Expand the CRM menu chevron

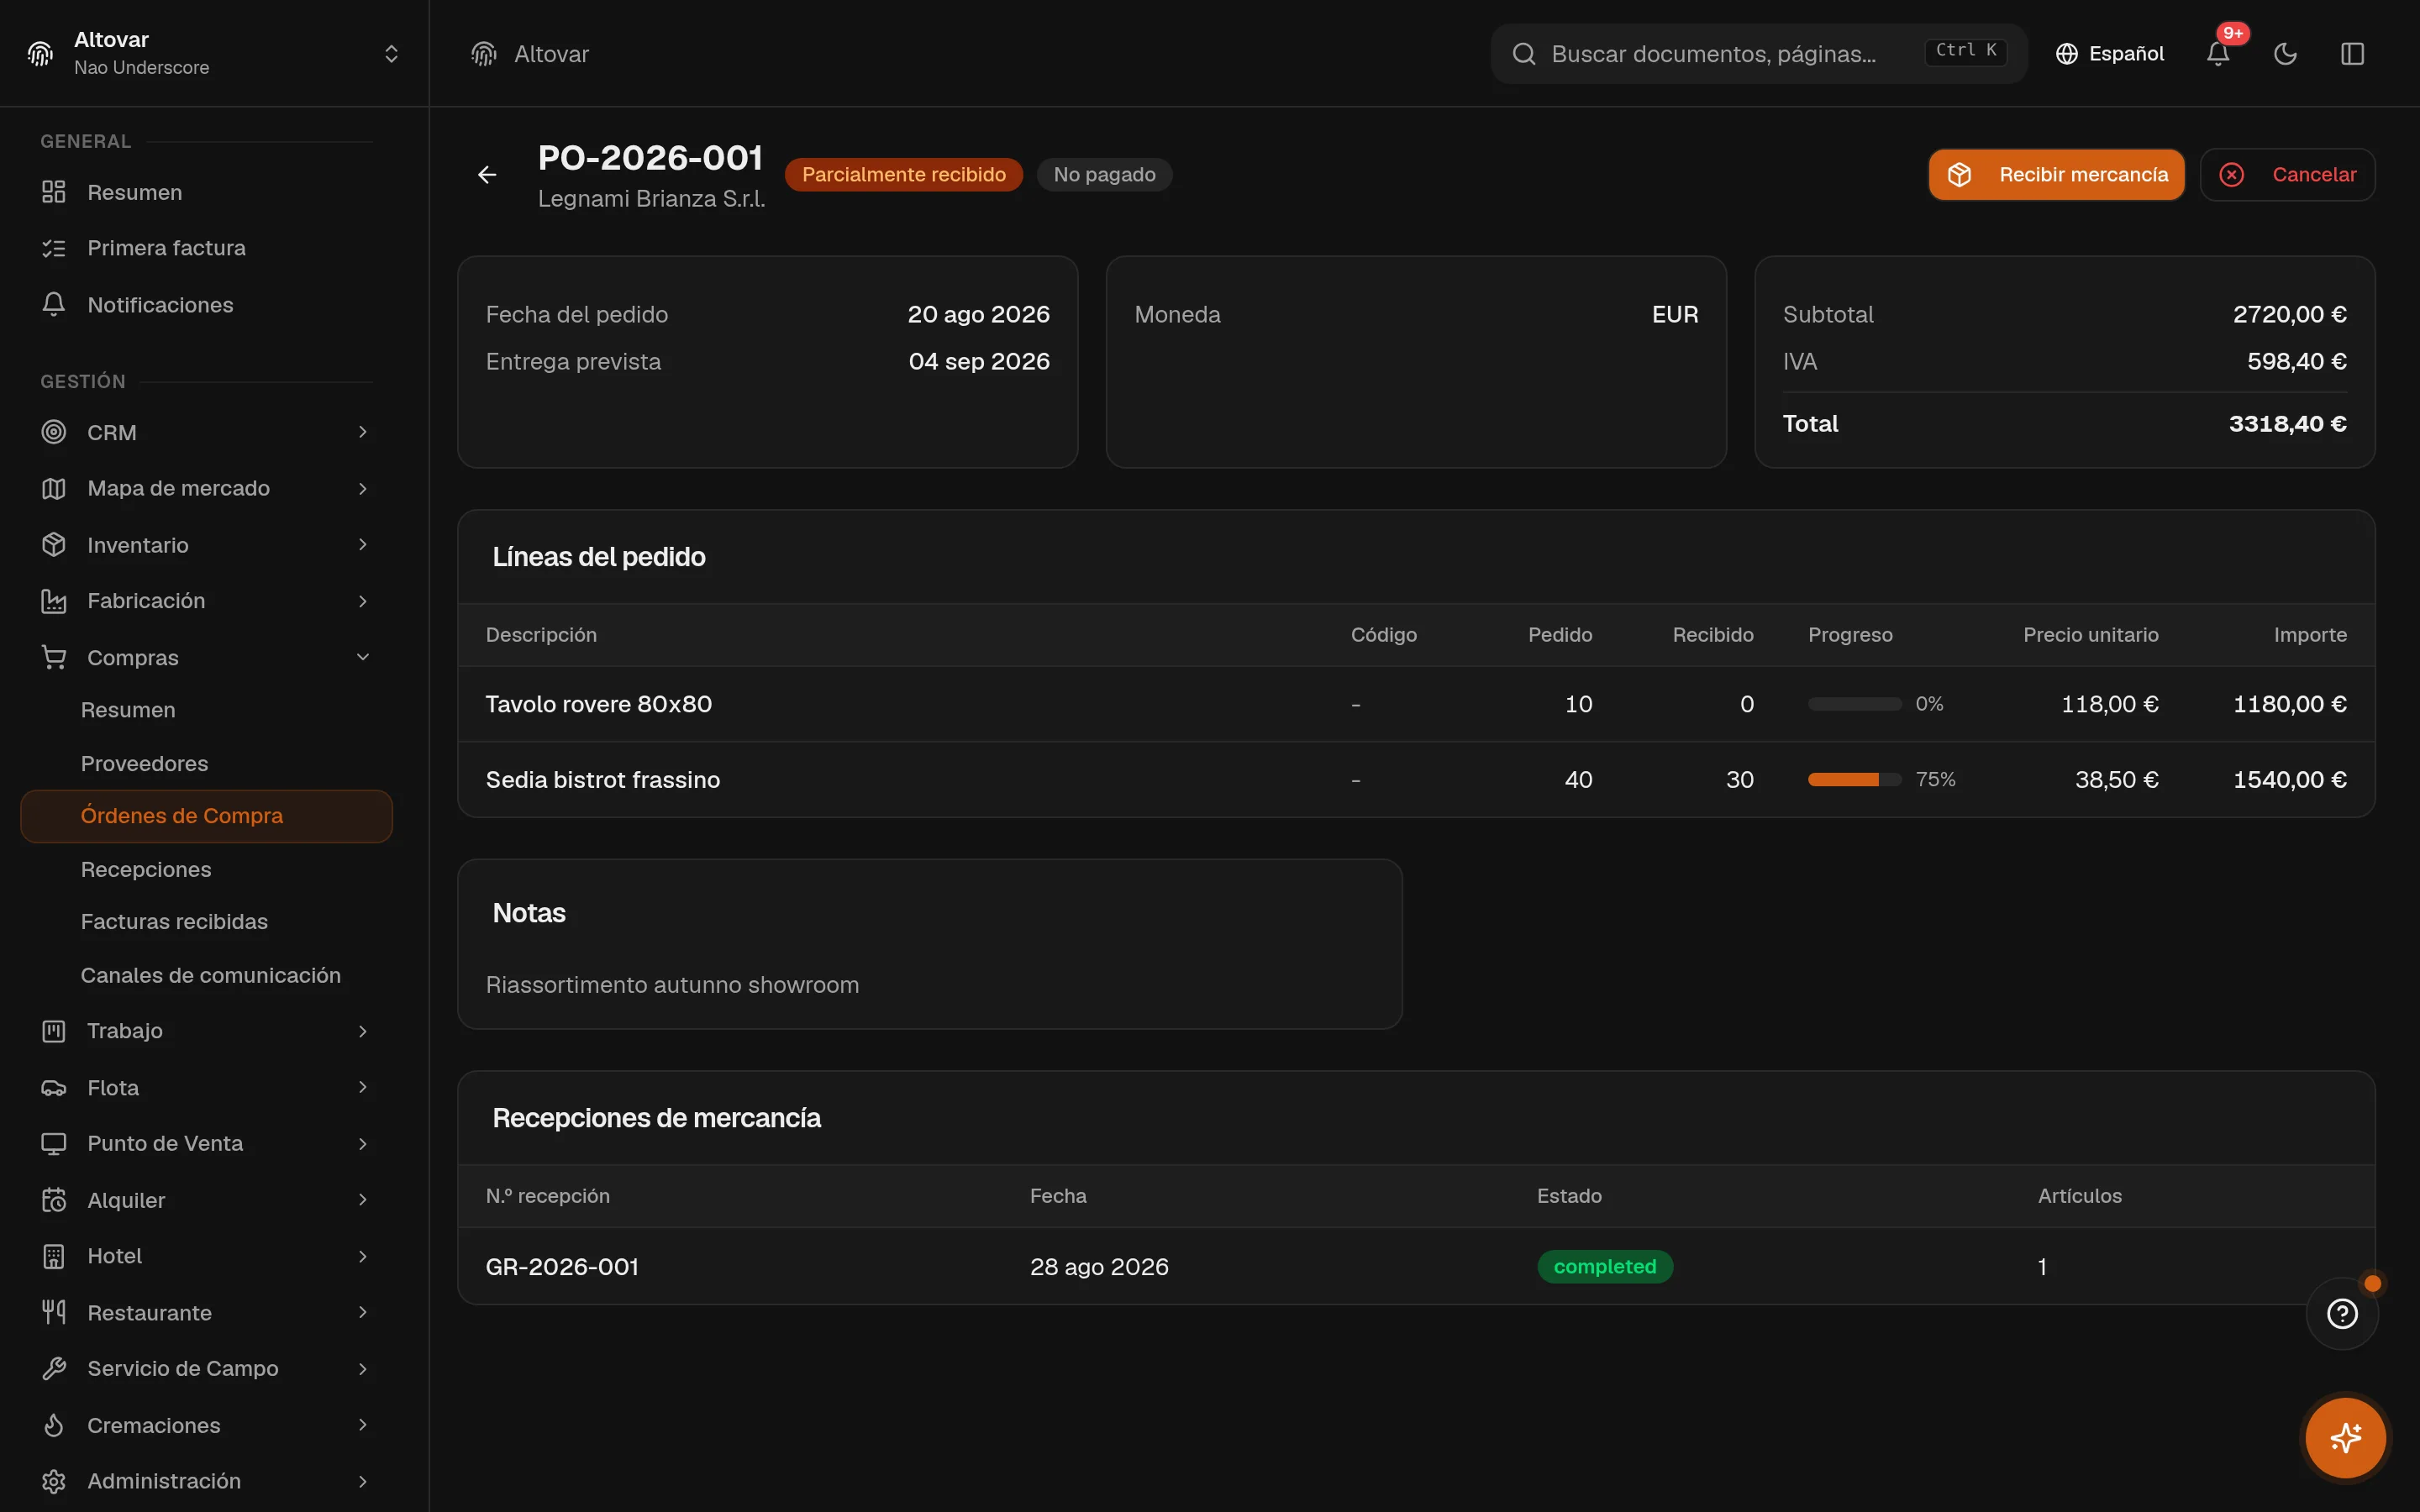pyautogui.click(x=363, y=432)
